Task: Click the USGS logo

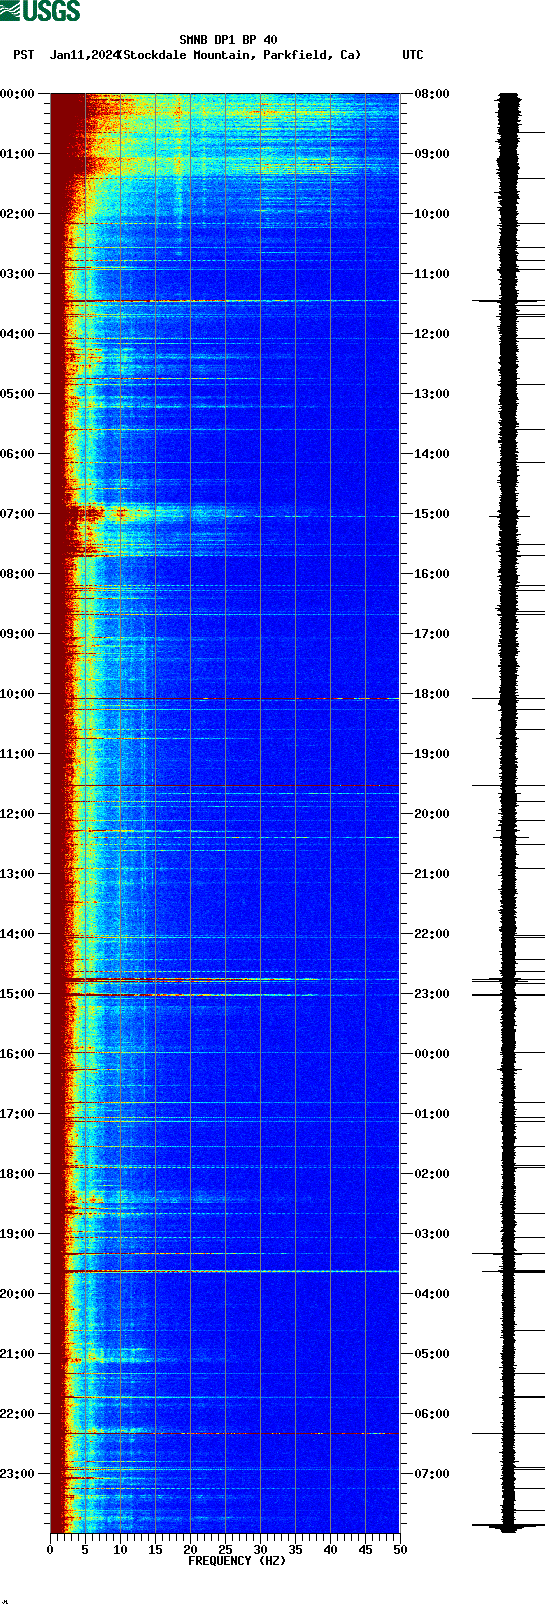Action: 40,11
